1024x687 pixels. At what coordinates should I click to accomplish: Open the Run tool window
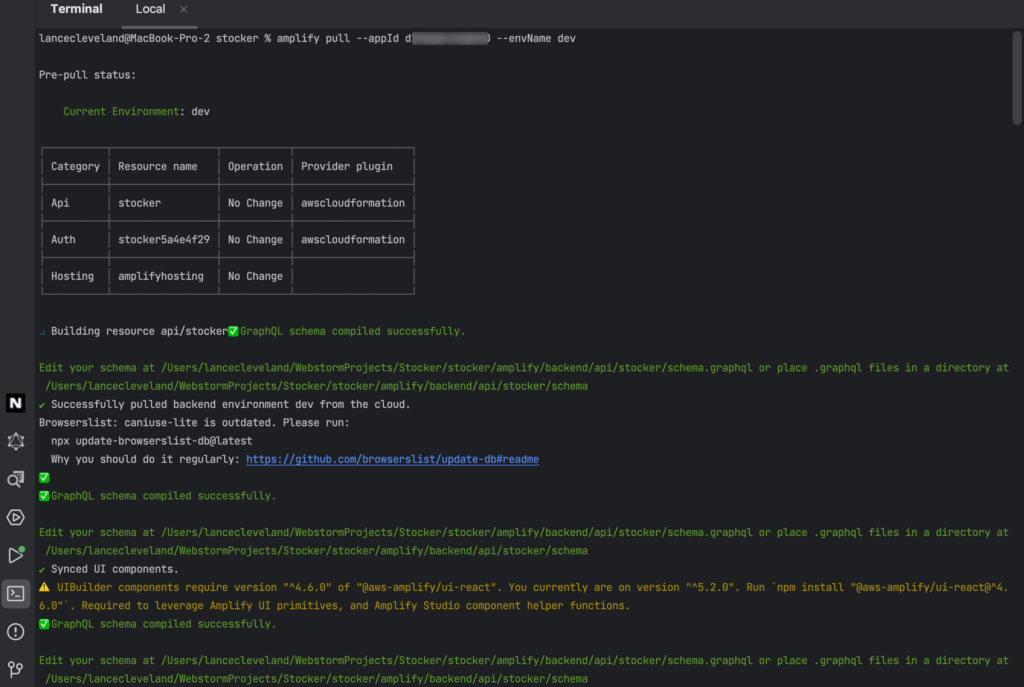click(15, 555)
